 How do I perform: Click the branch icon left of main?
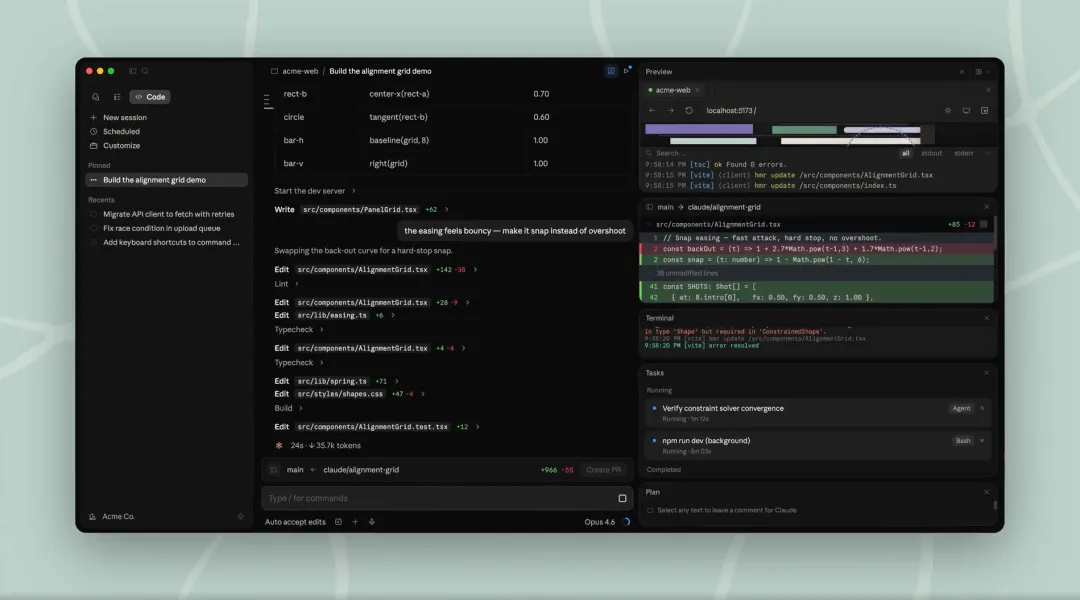click(x=273, y=470)
